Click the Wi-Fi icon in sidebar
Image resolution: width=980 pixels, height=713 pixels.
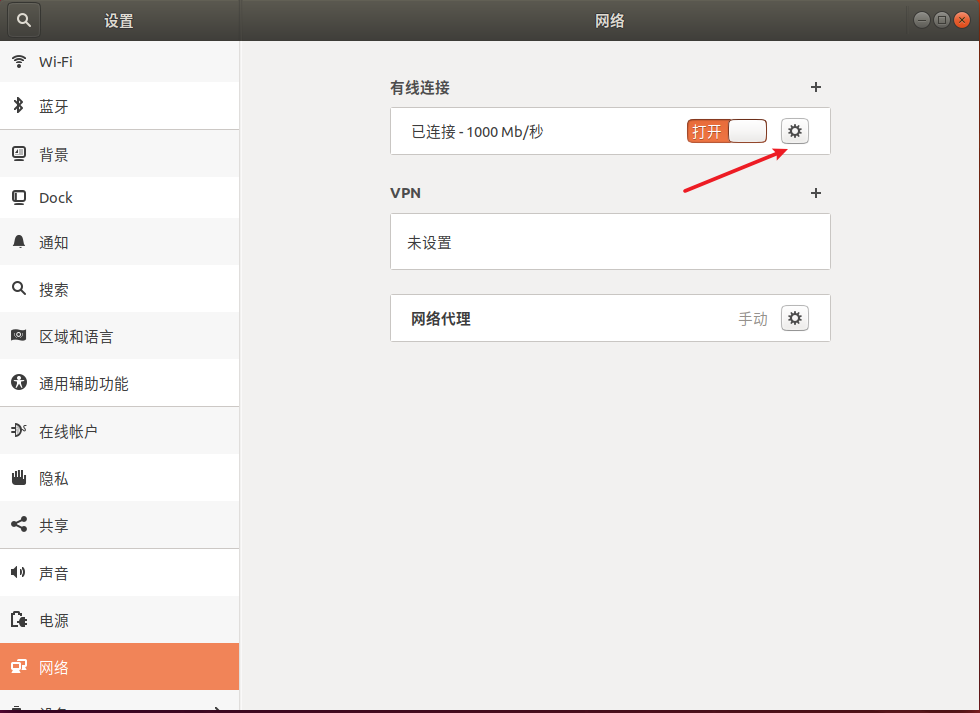pos(22,61)
